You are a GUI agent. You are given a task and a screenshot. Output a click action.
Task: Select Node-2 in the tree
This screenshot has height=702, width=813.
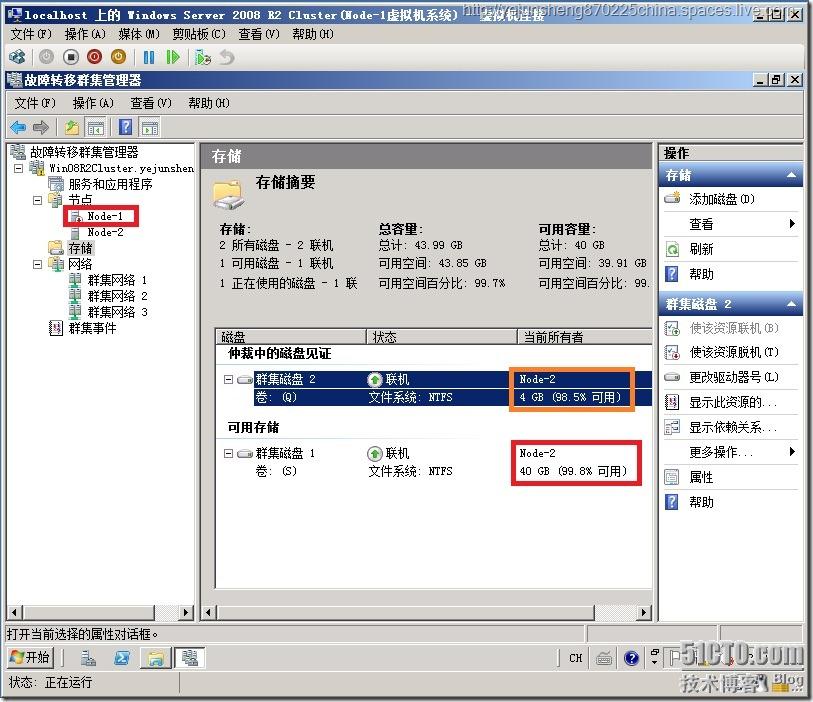pyautogui.click(x=105, y=232)
